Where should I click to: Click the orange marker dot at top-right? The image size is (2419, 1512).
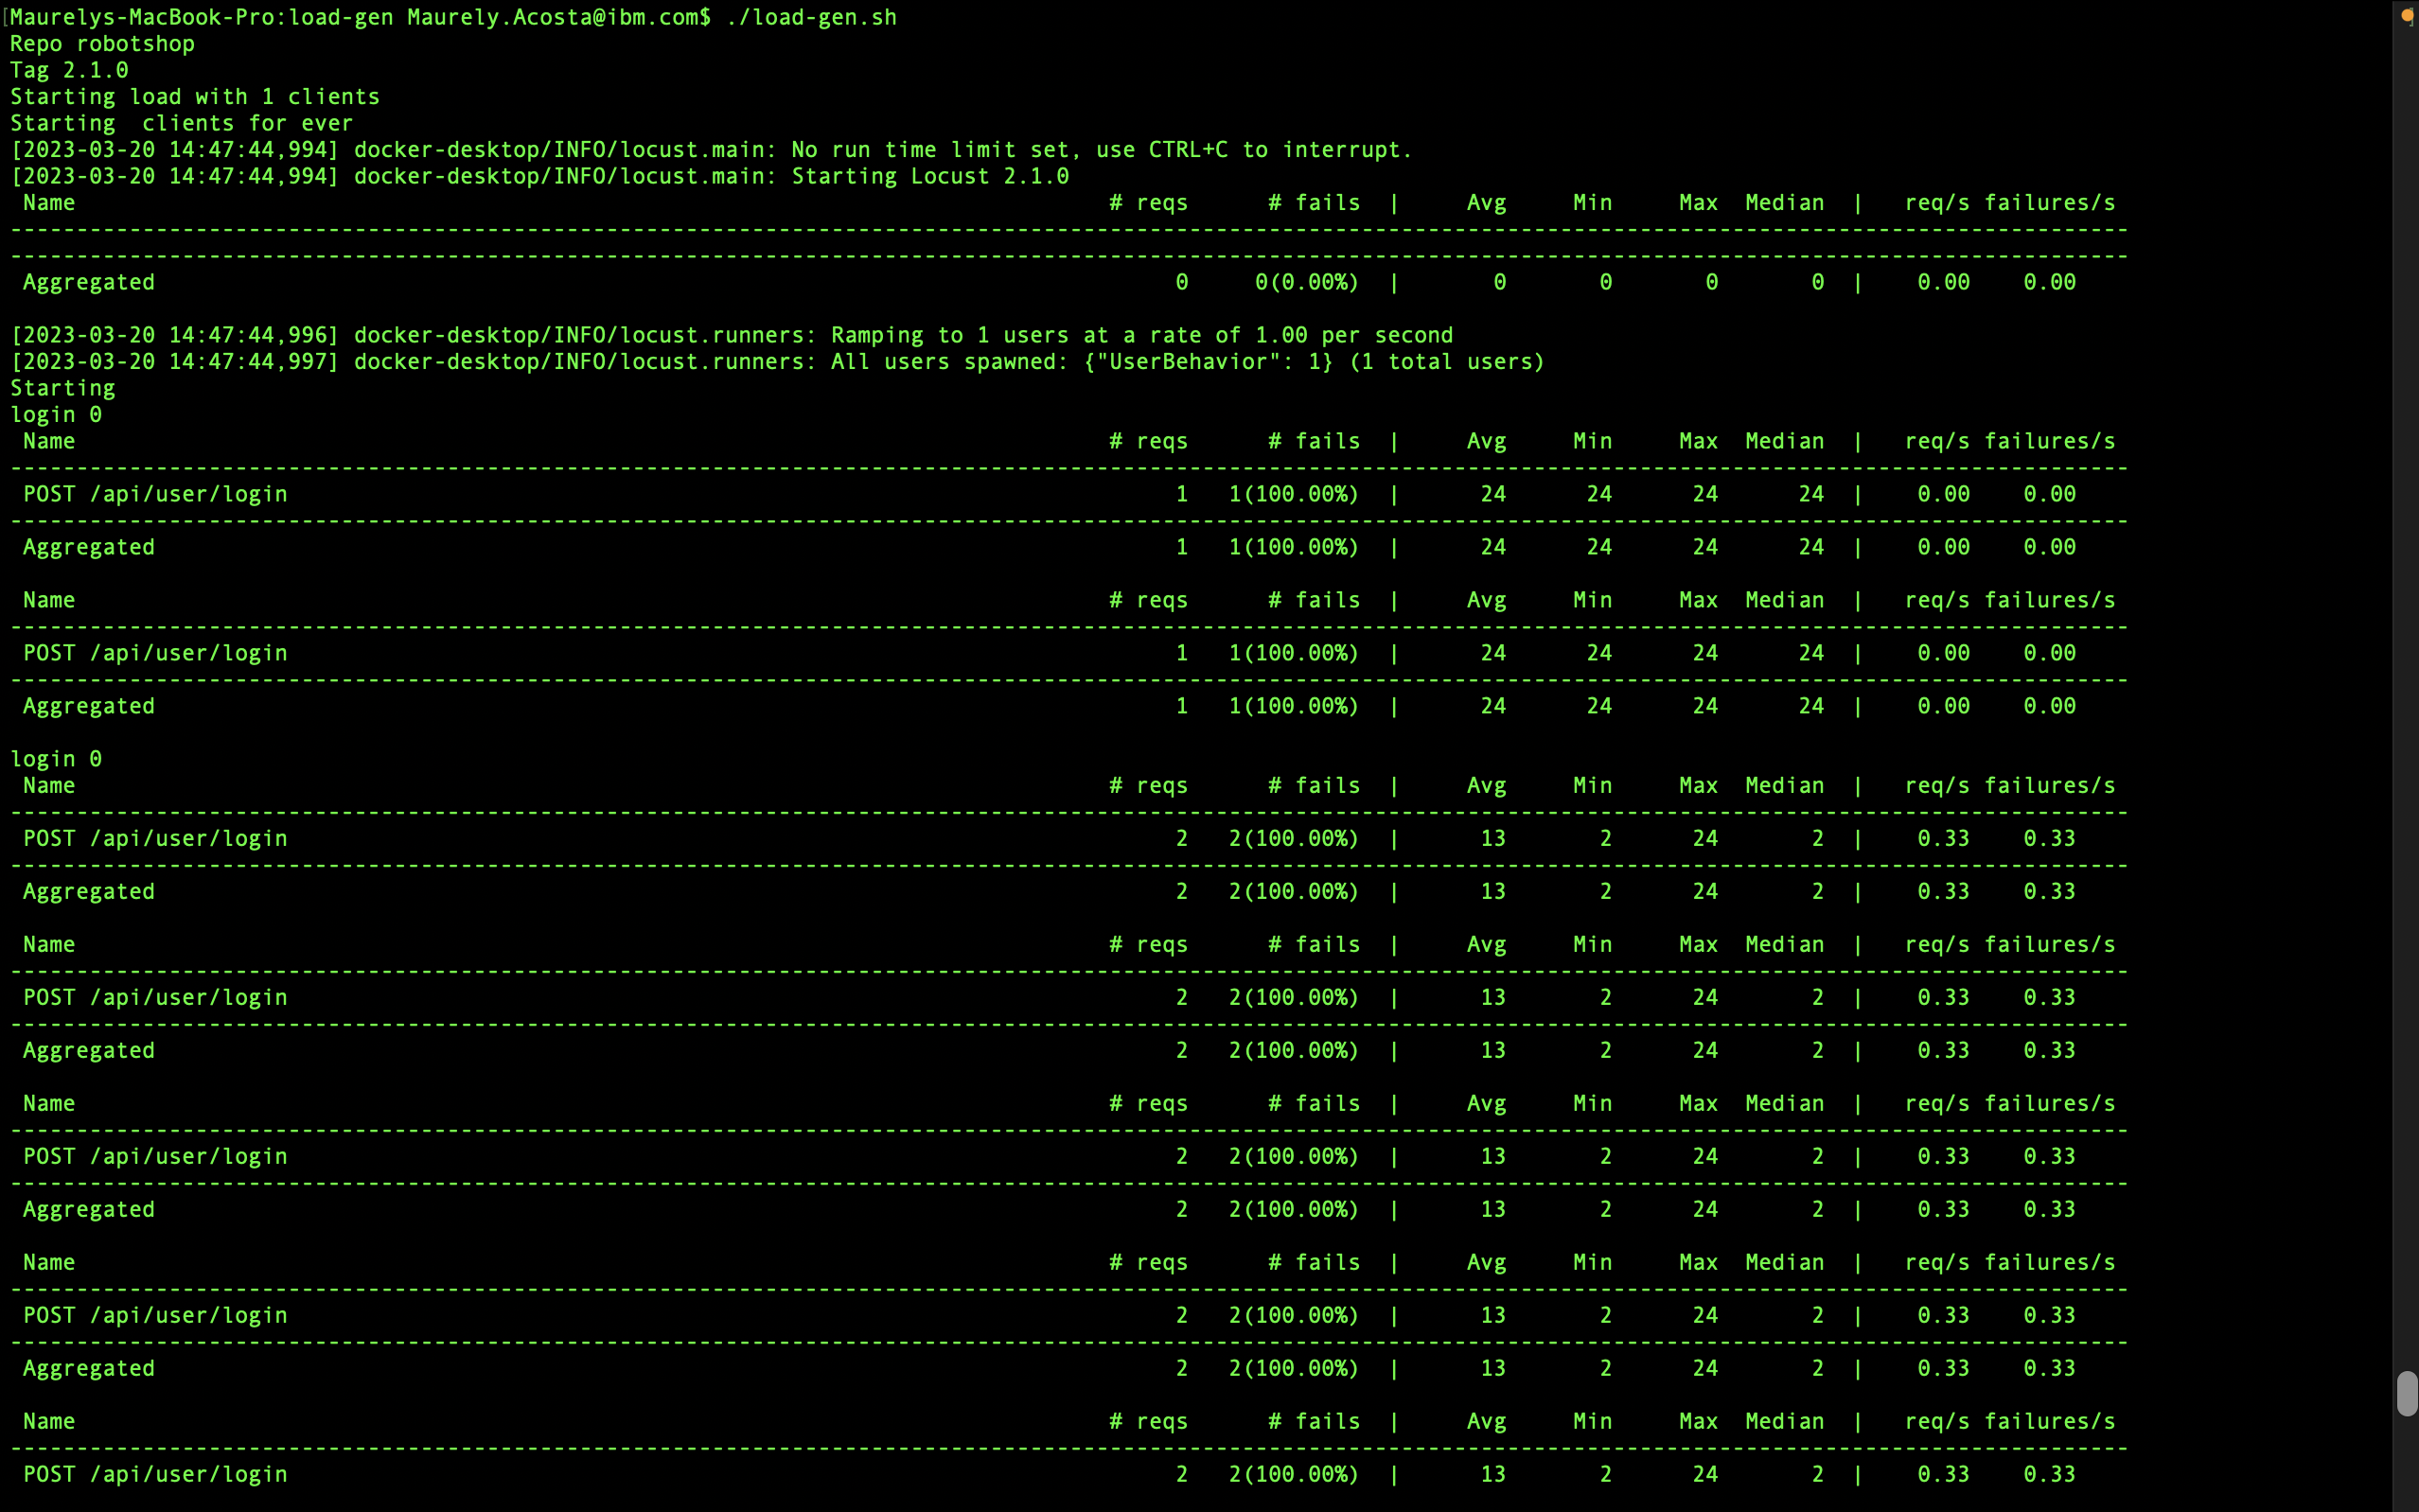2408,15
